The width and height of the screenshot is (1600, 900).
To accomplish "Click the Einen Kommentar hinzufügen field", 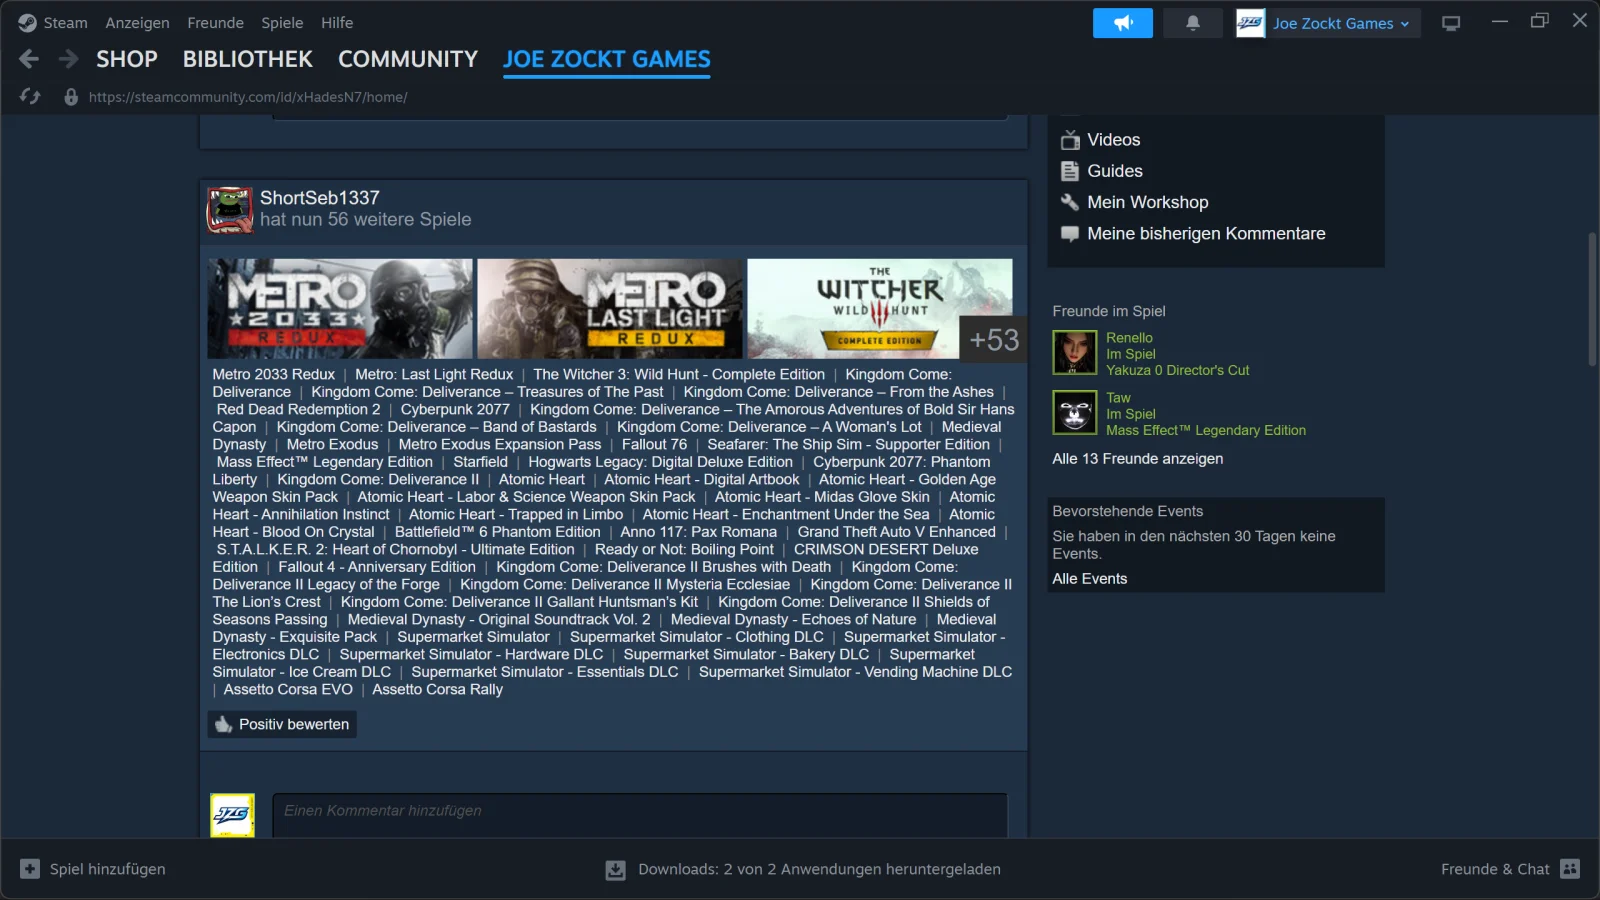I will (x=640, y=815).
